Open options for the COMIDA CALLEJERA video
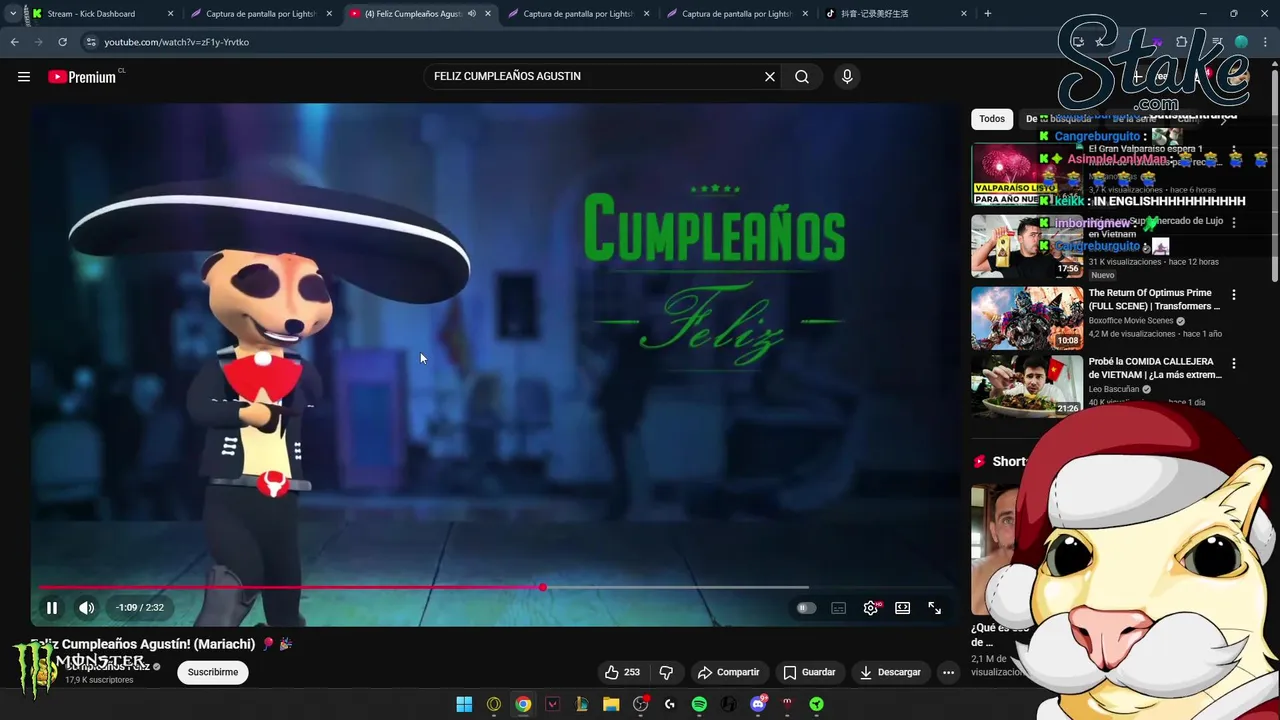The height and width of the screenshot is (720, 1280). pyautogui.click(x=1234, y=364)
